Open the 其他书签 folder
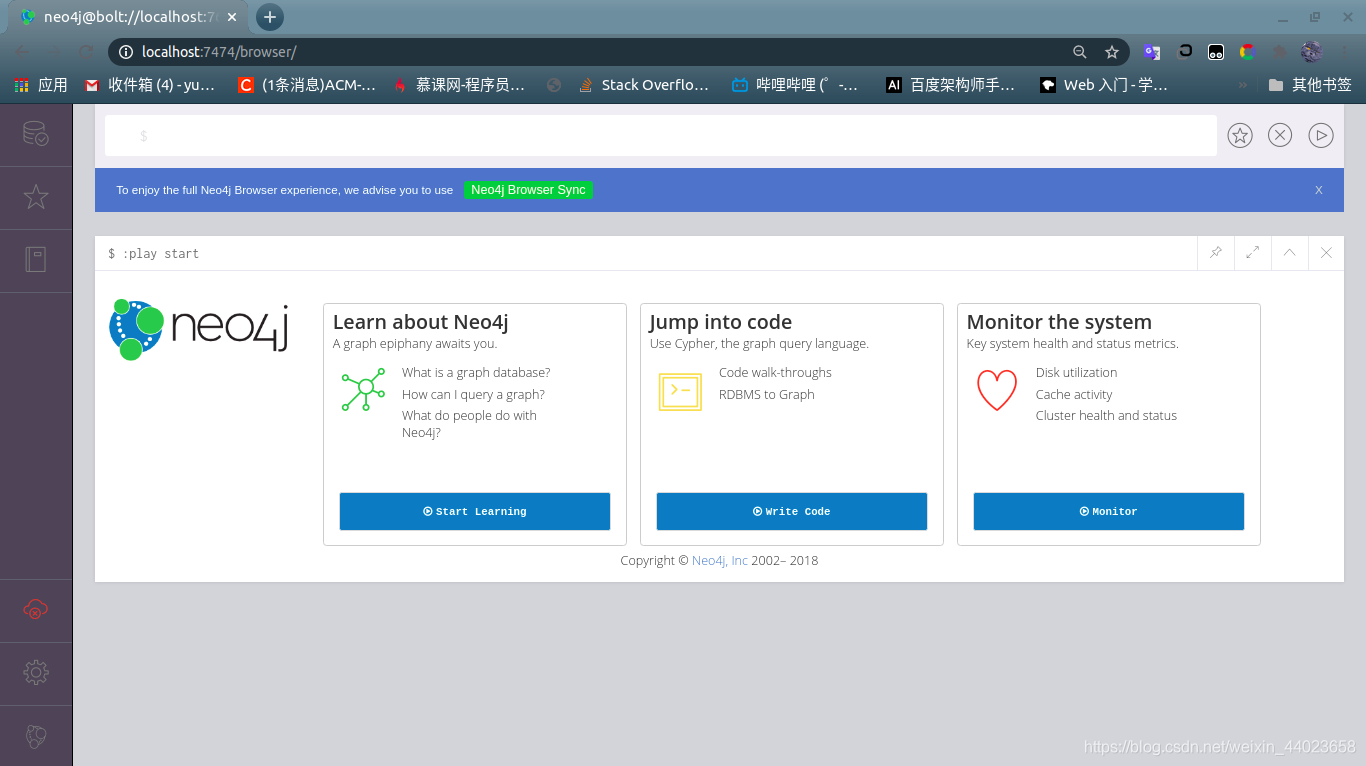 pyautogui.click(x=1310, y=85)
